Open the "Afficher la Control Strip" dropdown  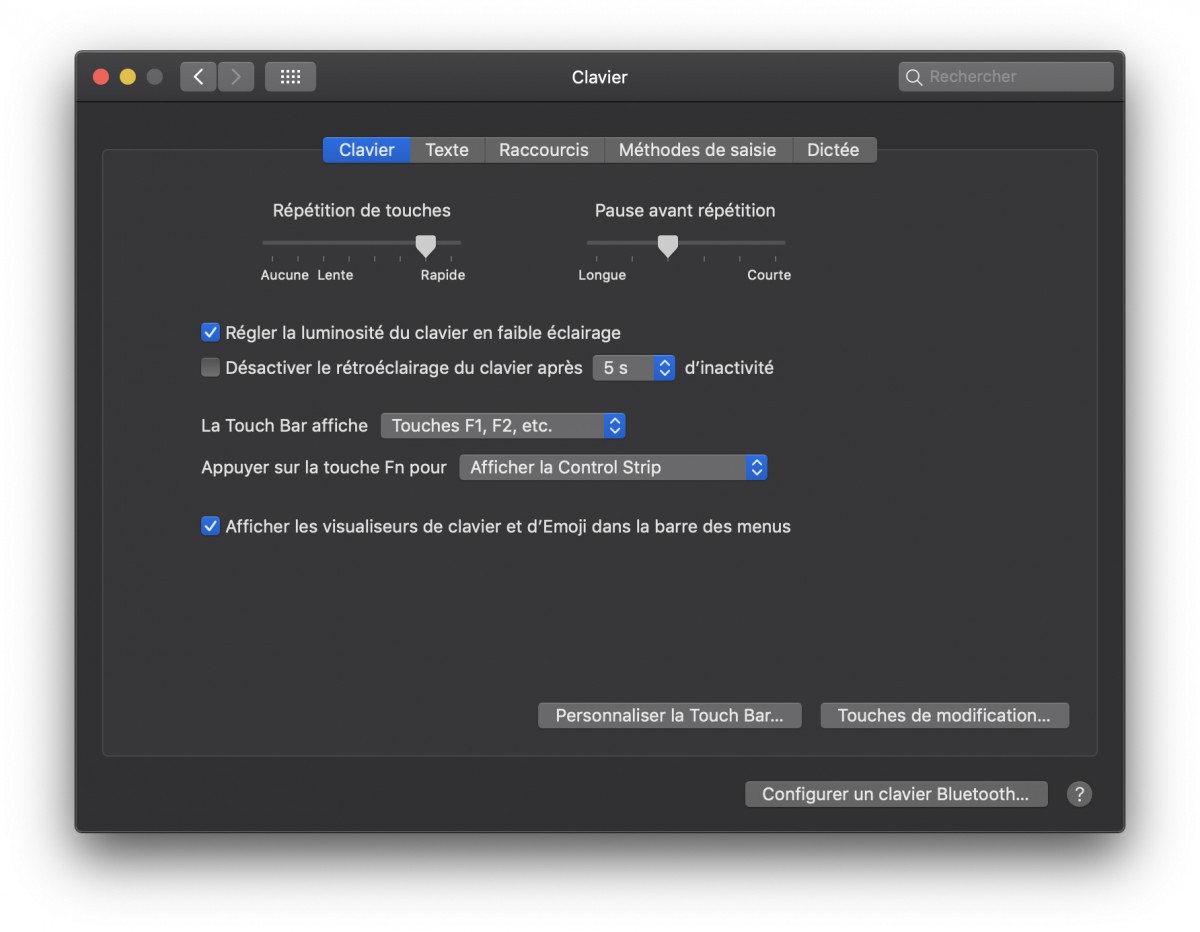pos(613,467)
